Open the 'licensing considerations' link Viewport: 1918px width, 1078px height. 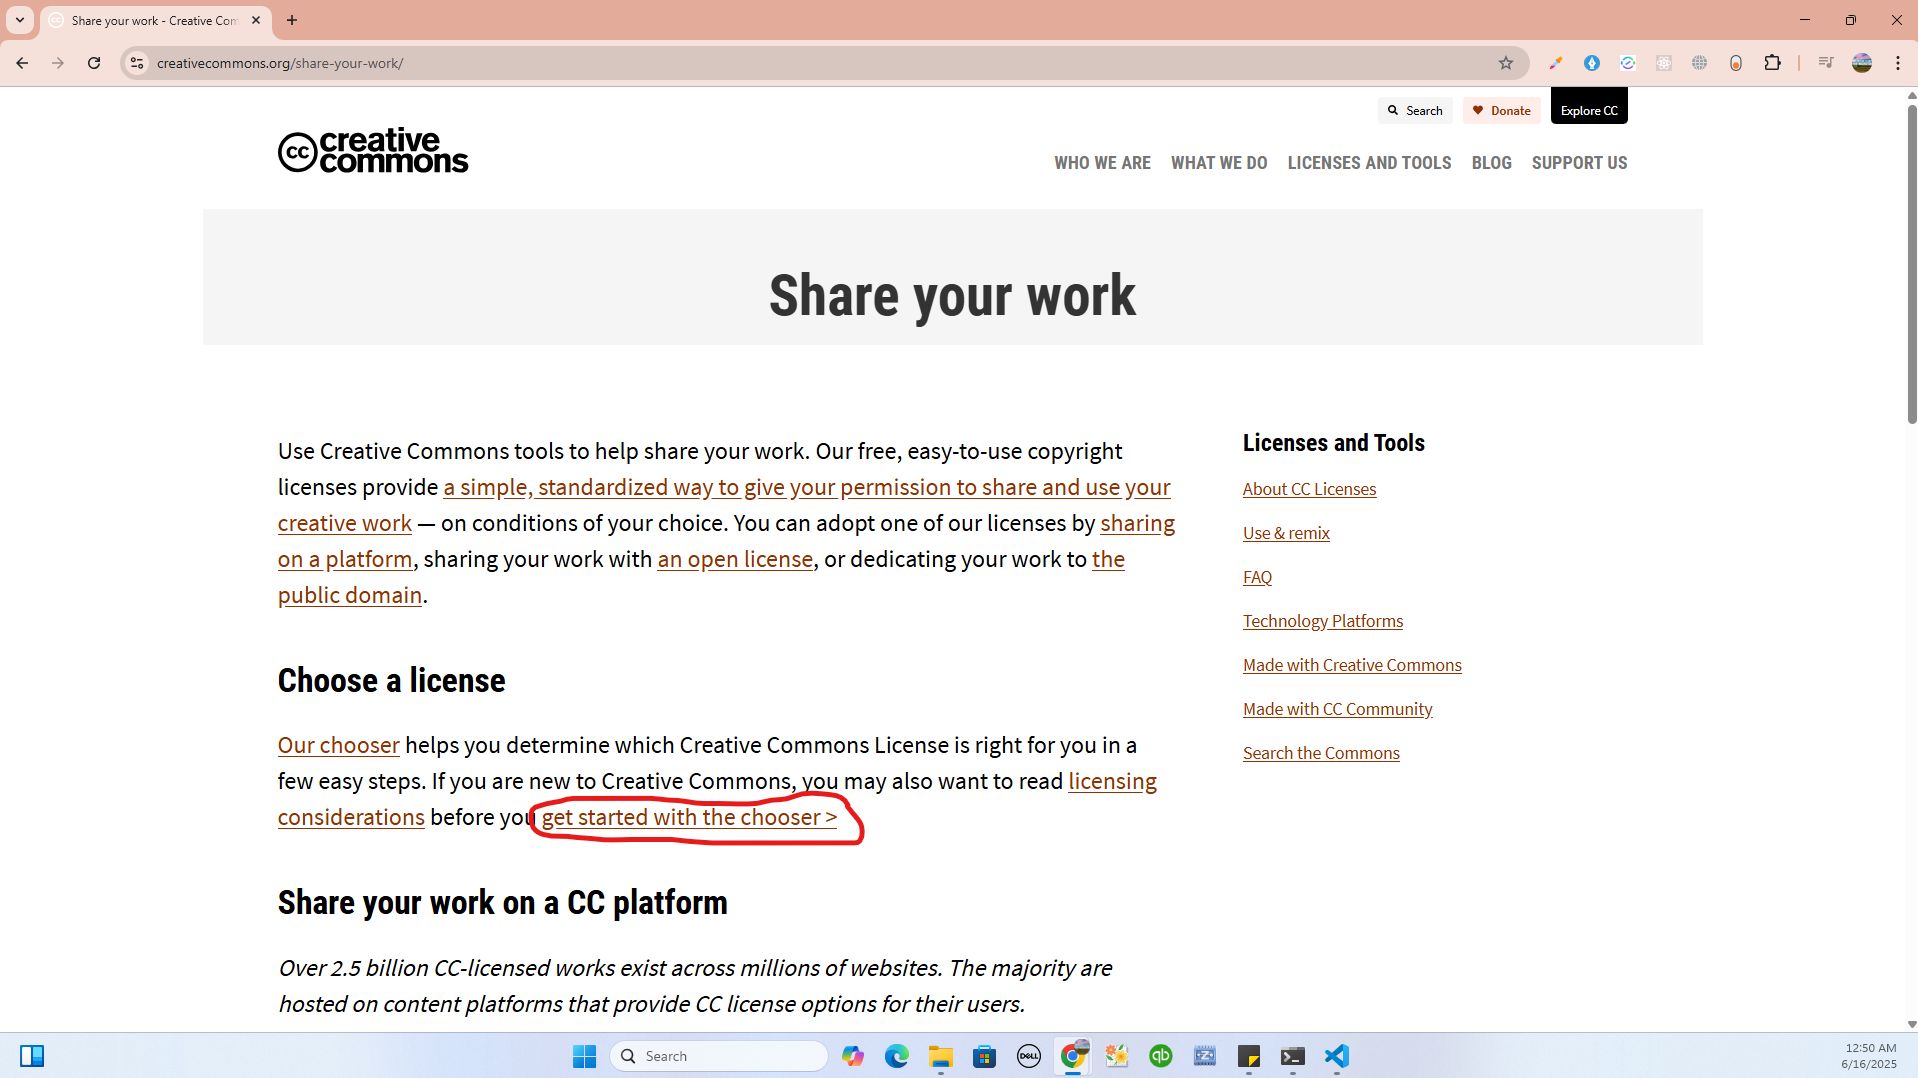(1112, 781)
